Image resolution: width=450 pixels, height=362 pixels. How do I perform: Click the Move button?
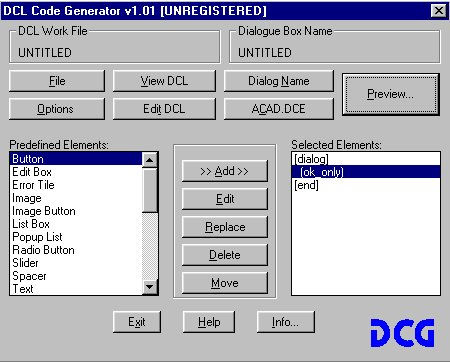[225, 283]
